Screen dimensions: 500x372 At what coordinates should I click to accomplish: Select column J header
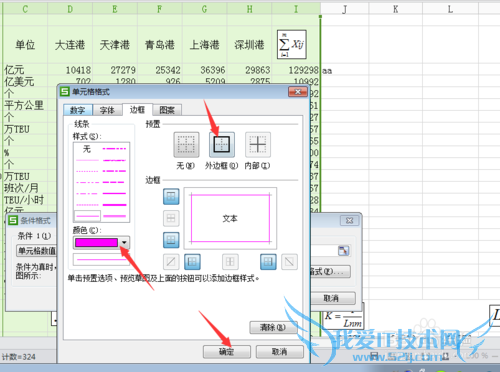coord(345,9)
